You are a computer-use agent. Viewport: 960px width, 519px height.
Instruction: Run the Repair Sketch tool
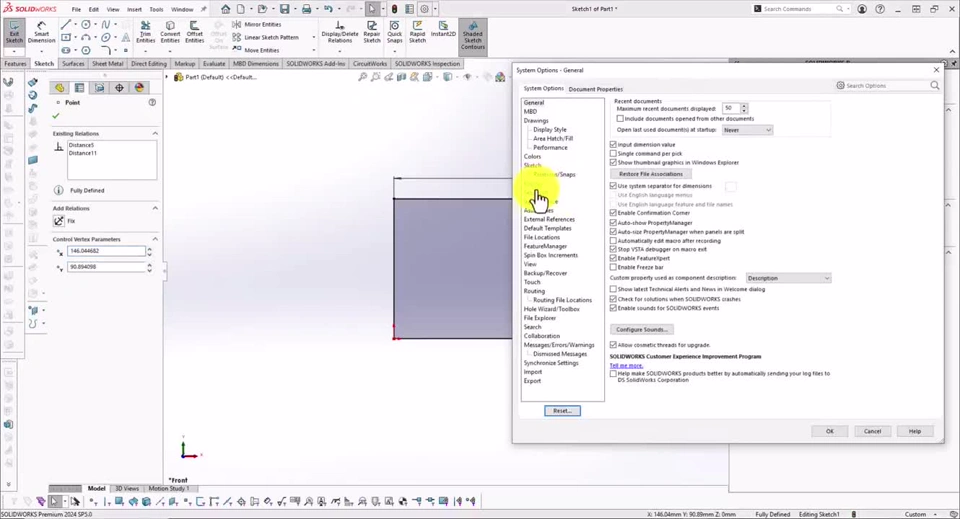coord(372,32)
